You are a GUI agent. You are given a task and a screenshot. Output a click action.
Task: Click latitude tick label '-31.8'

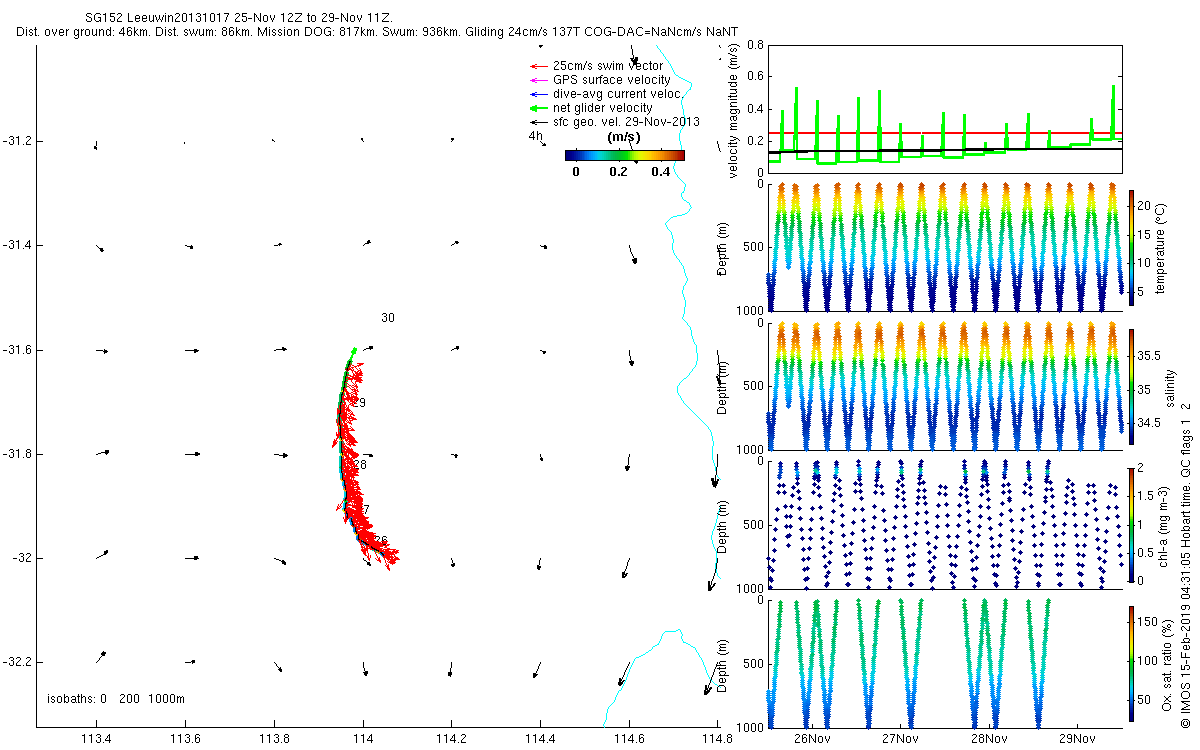[17, 454]
